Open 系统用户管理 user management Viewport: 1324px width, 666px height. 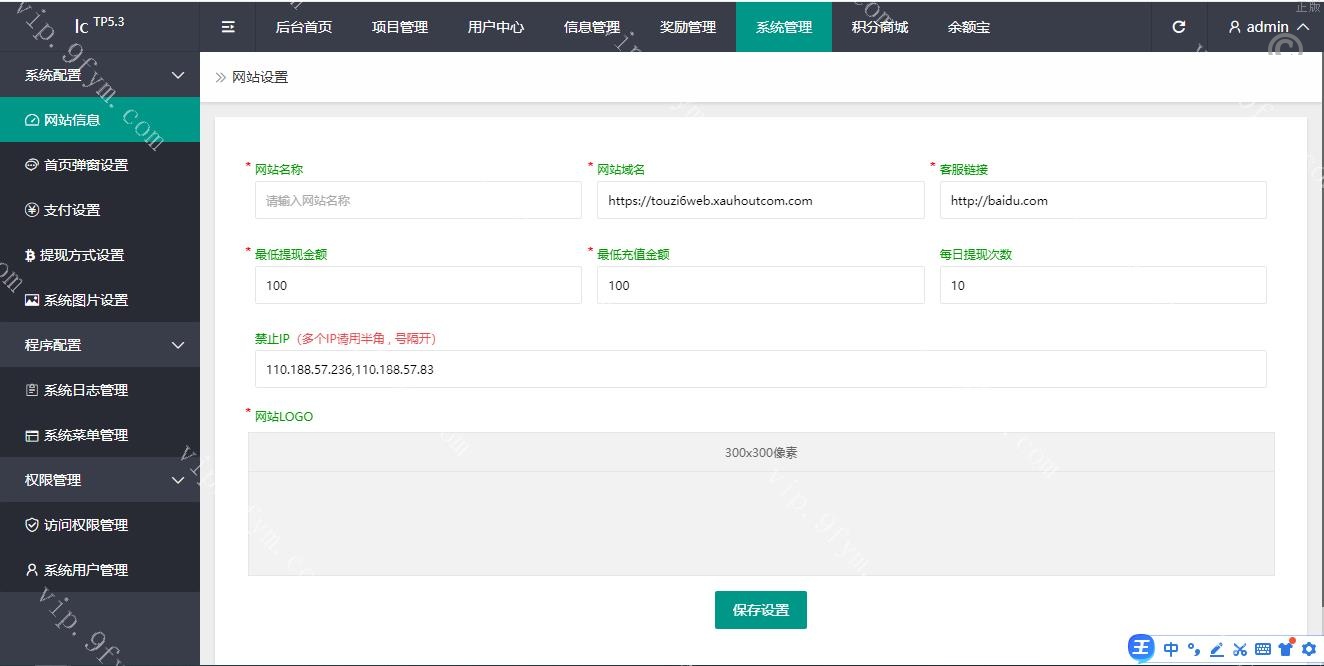tap(86, 570)
